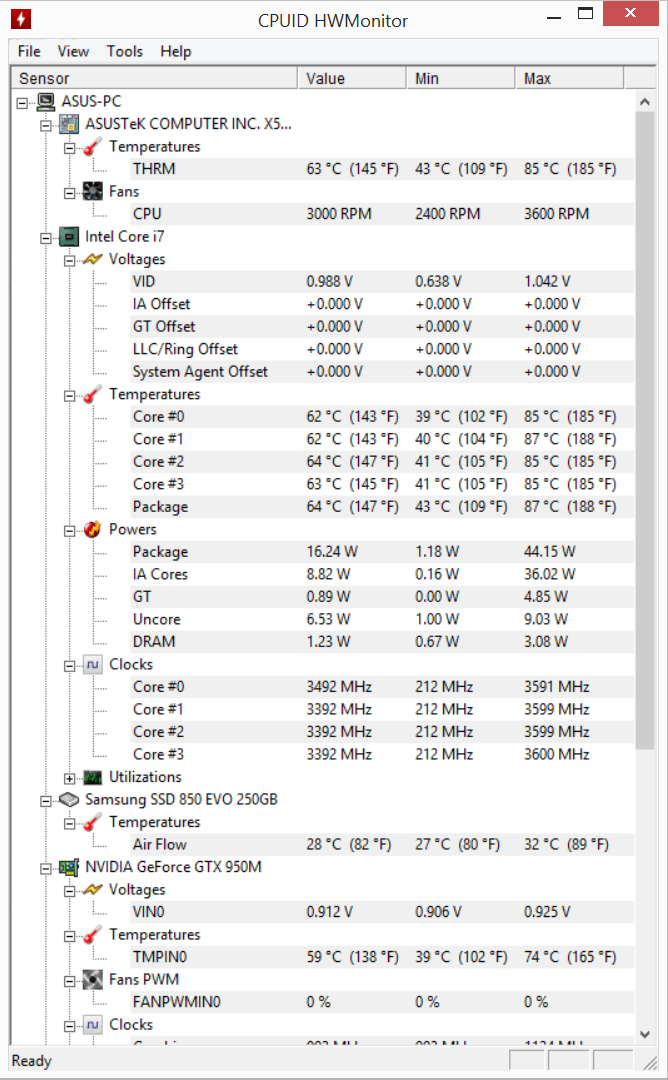Image resolution: width=668 pixels, height=1080 pixels.
Task: Click the Value column header
Action: click(352, 79)
